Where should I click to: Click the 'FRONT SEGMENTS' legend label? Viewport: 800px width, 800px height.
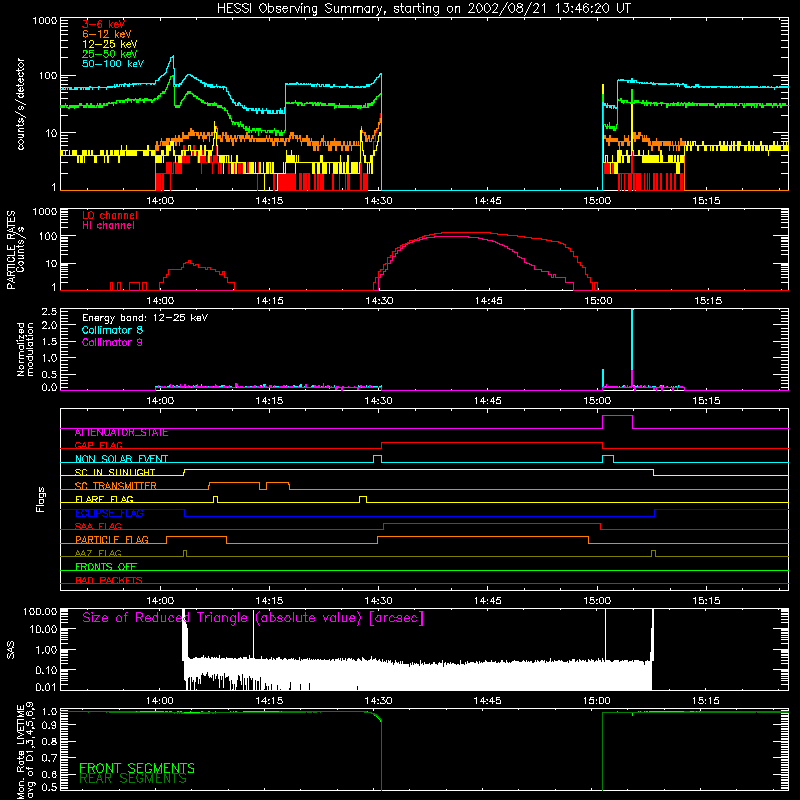point(137,768)
